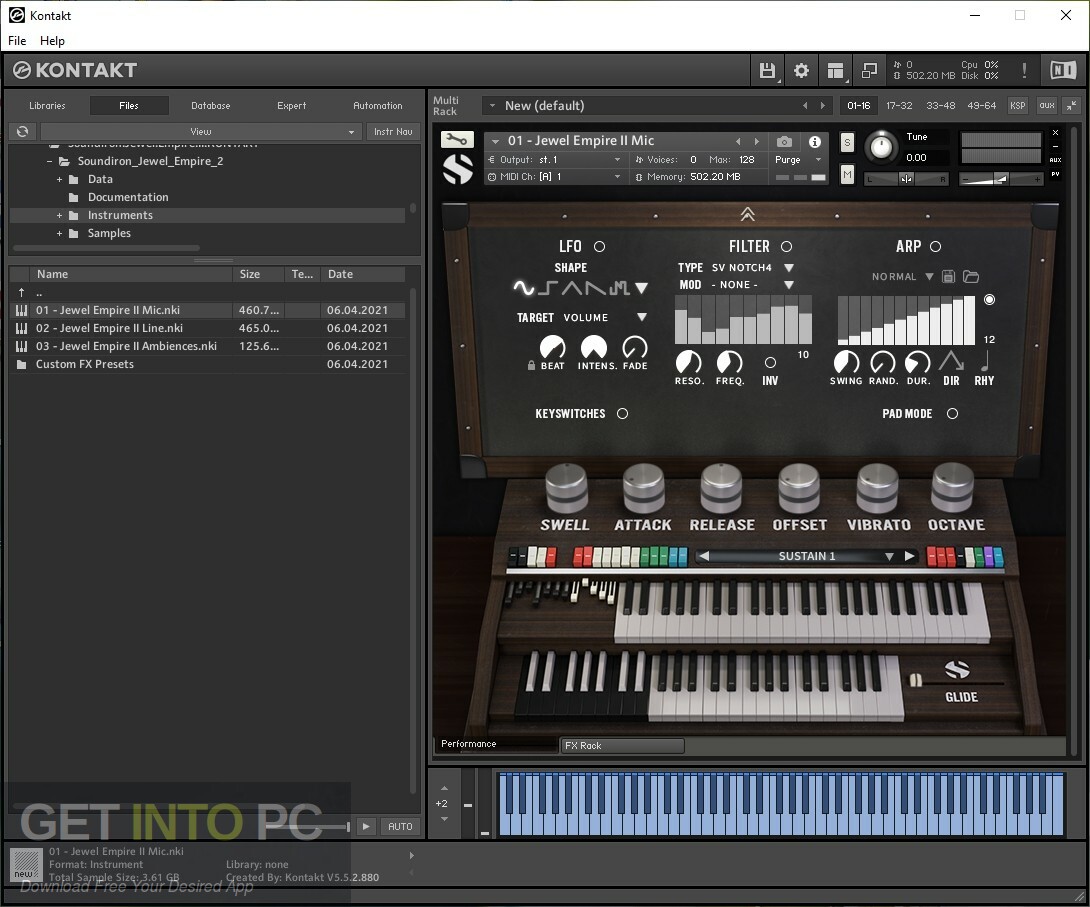
Task: Toggle the LFO on/off radio
Action: (x=599, y=247)
